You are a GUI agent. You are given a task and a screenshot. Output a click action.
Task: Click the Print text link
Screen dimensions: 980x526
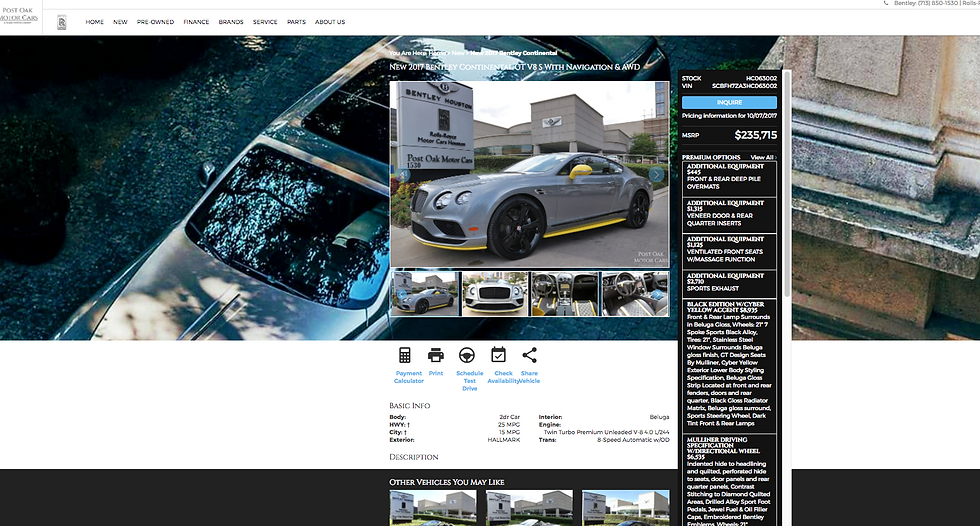[x=436, y=373]
